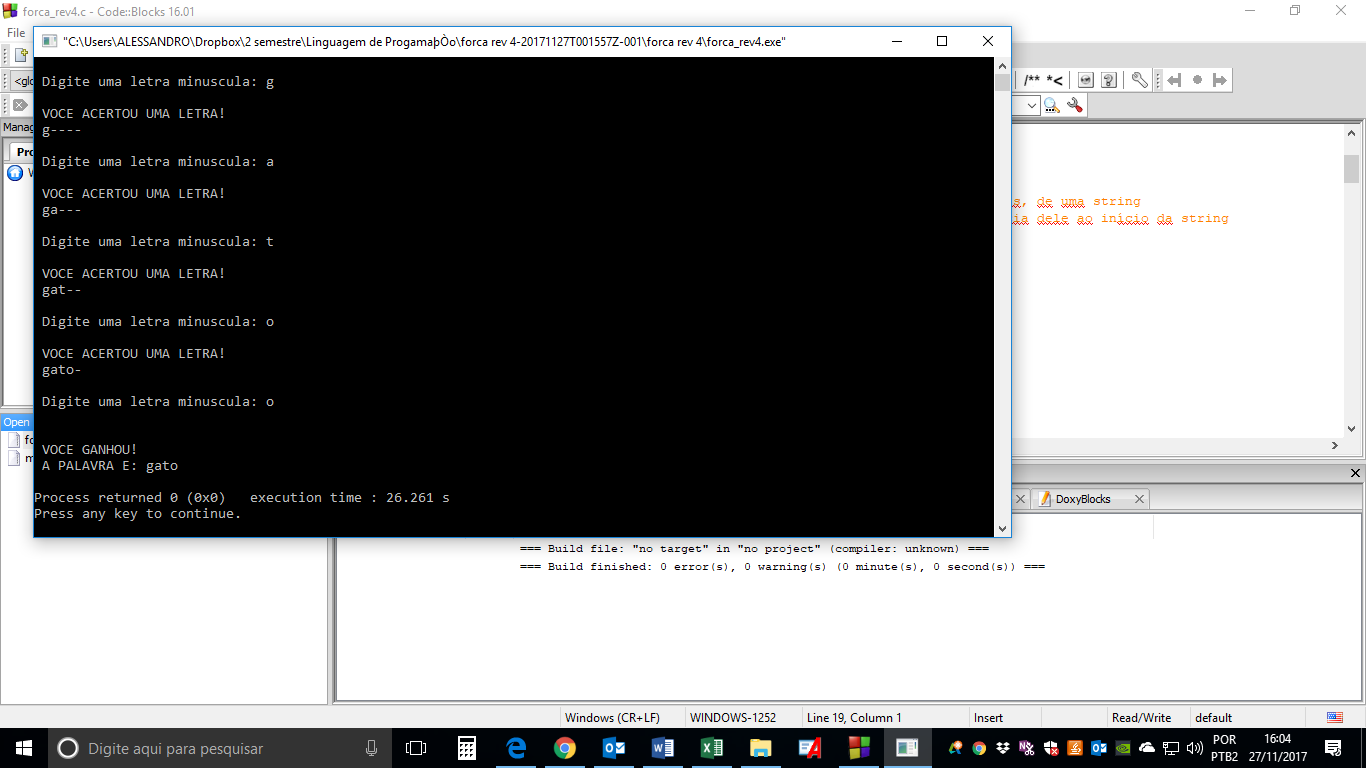Click the POR PTB2 language indicator
The image size is (1366, 768).
[x=1224, y=748]
